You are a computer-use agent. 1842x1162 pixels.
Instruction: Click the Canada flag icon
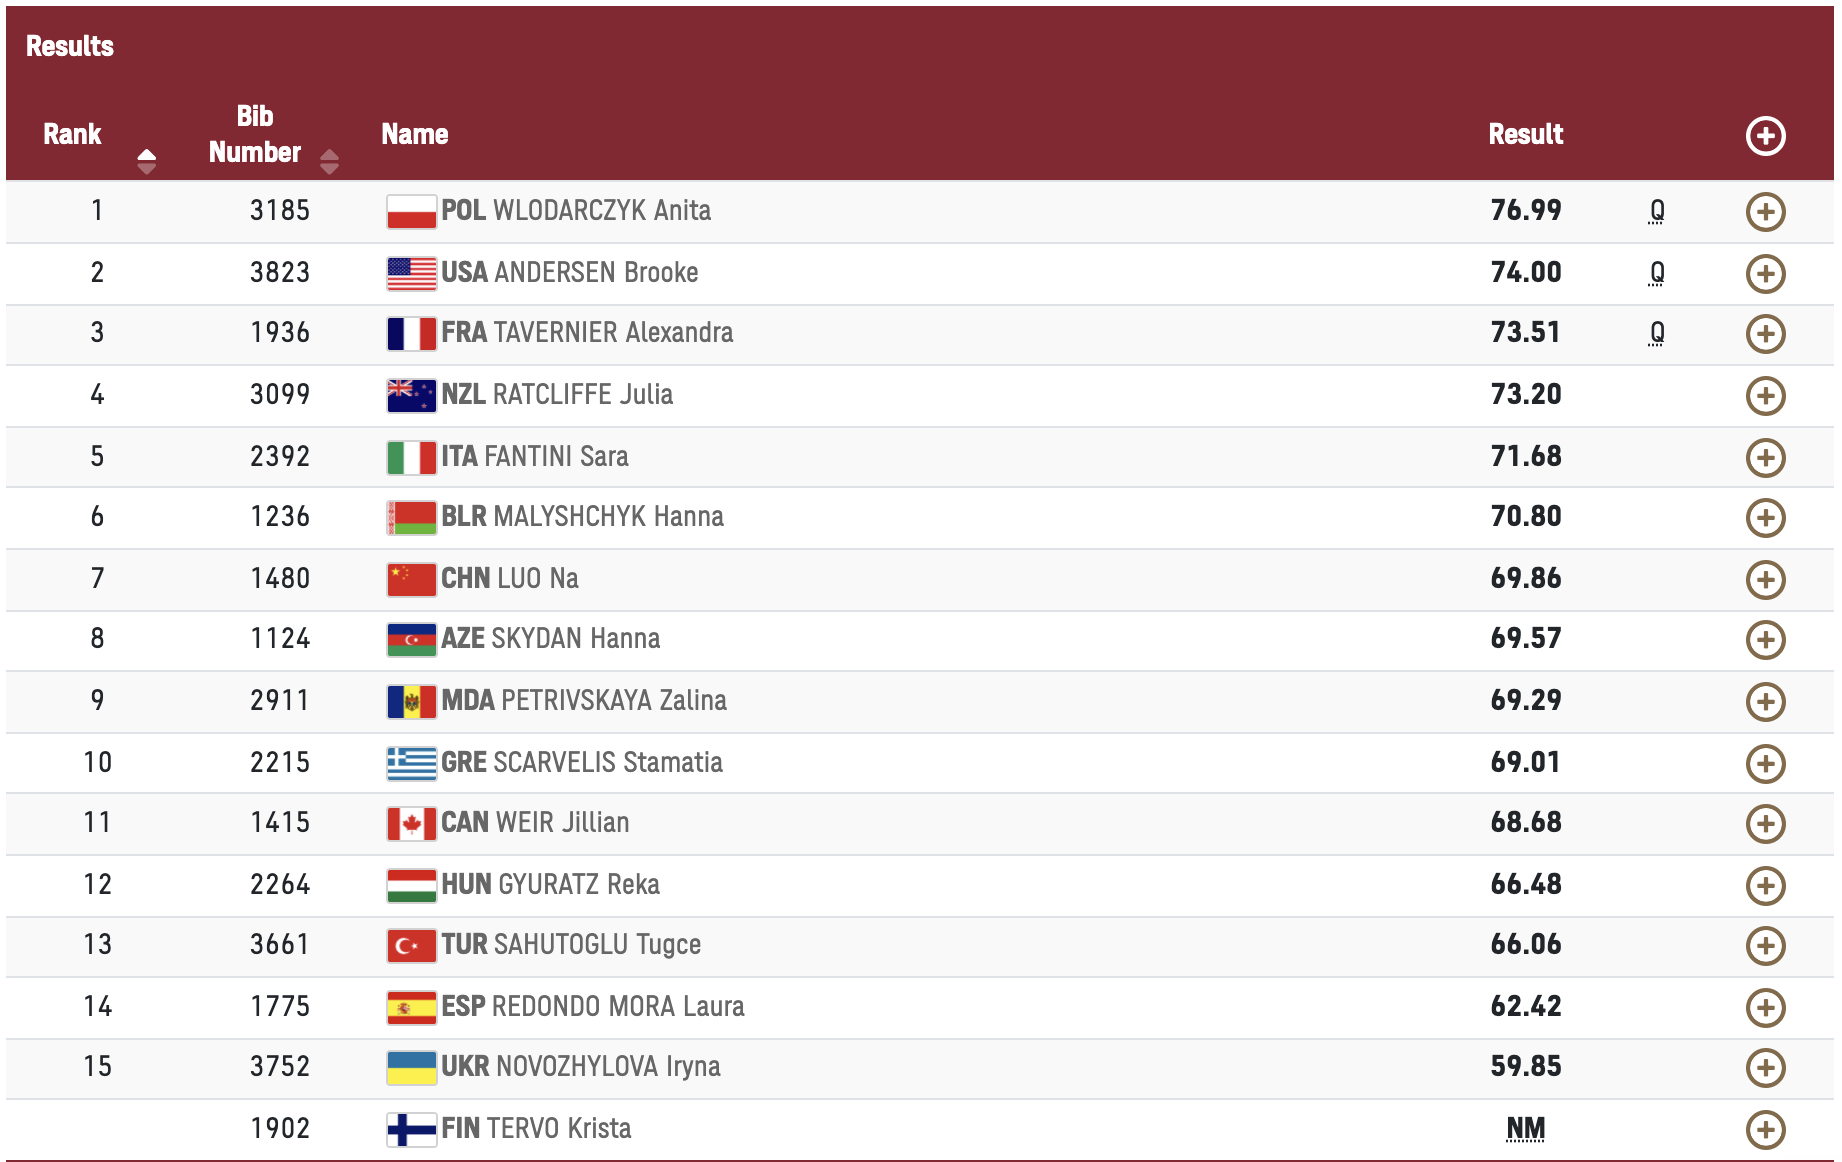pyautogui.click(x=411, y=824)
